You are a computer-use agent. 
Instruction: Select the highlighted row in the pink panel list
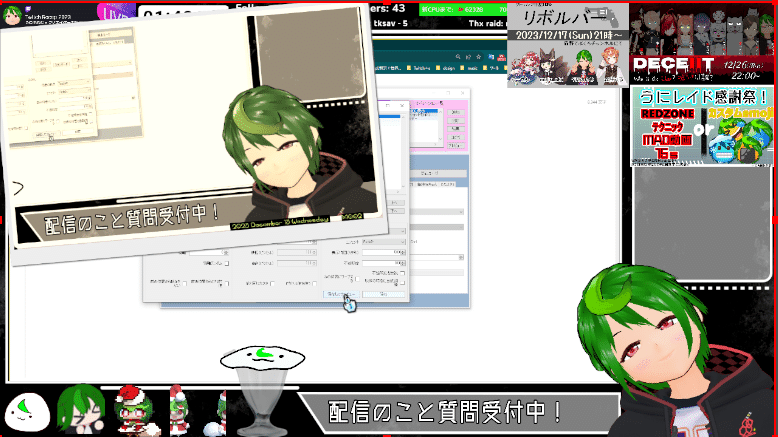click(424, 111)
